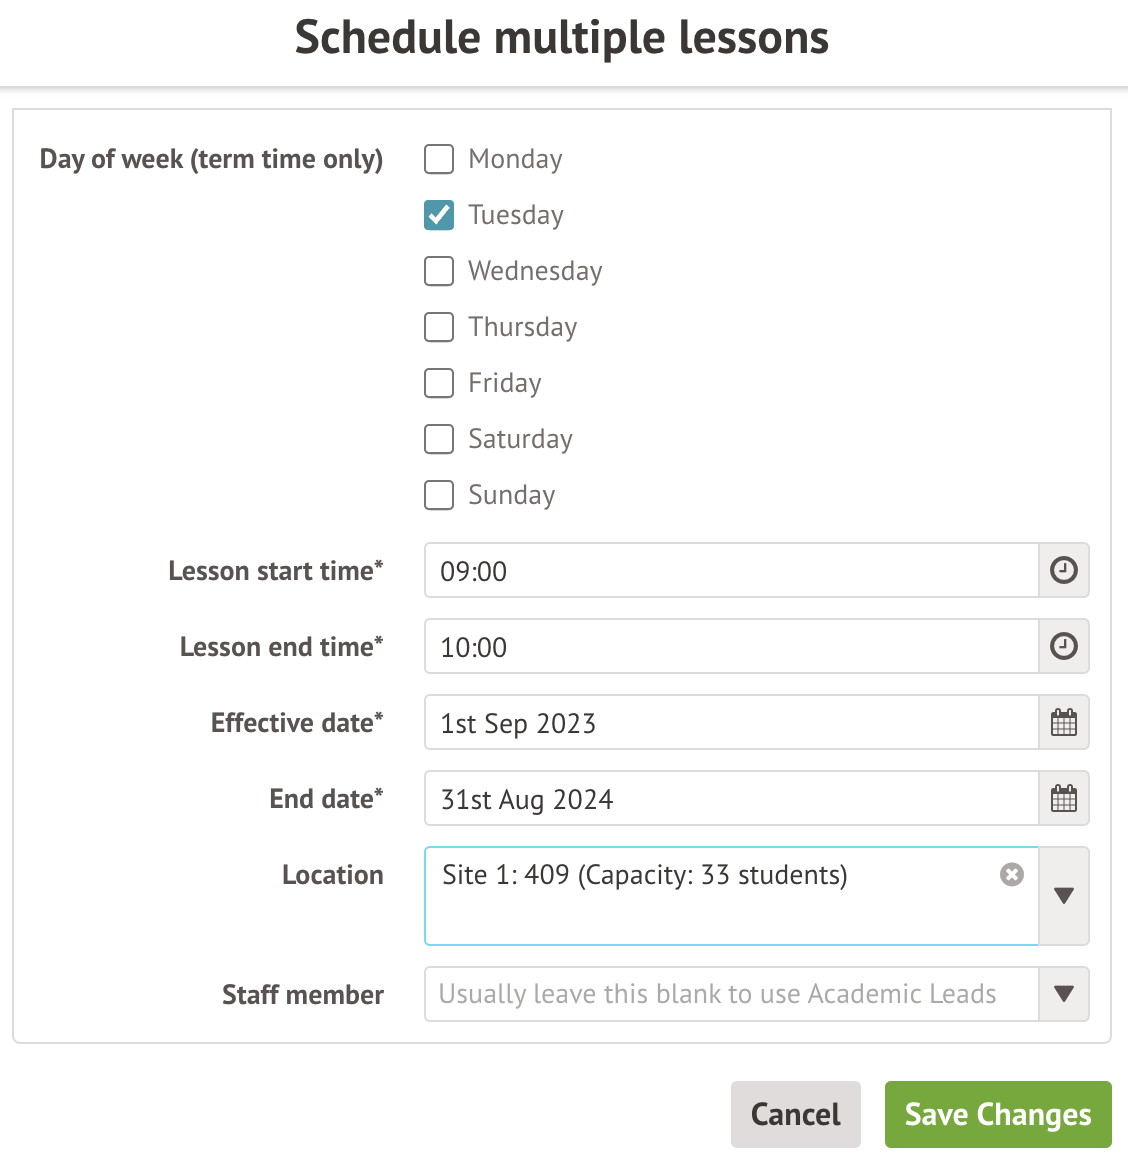1128x1162 pixels.
Task: Check the Saturday checkbox
Action: (439, 439)
